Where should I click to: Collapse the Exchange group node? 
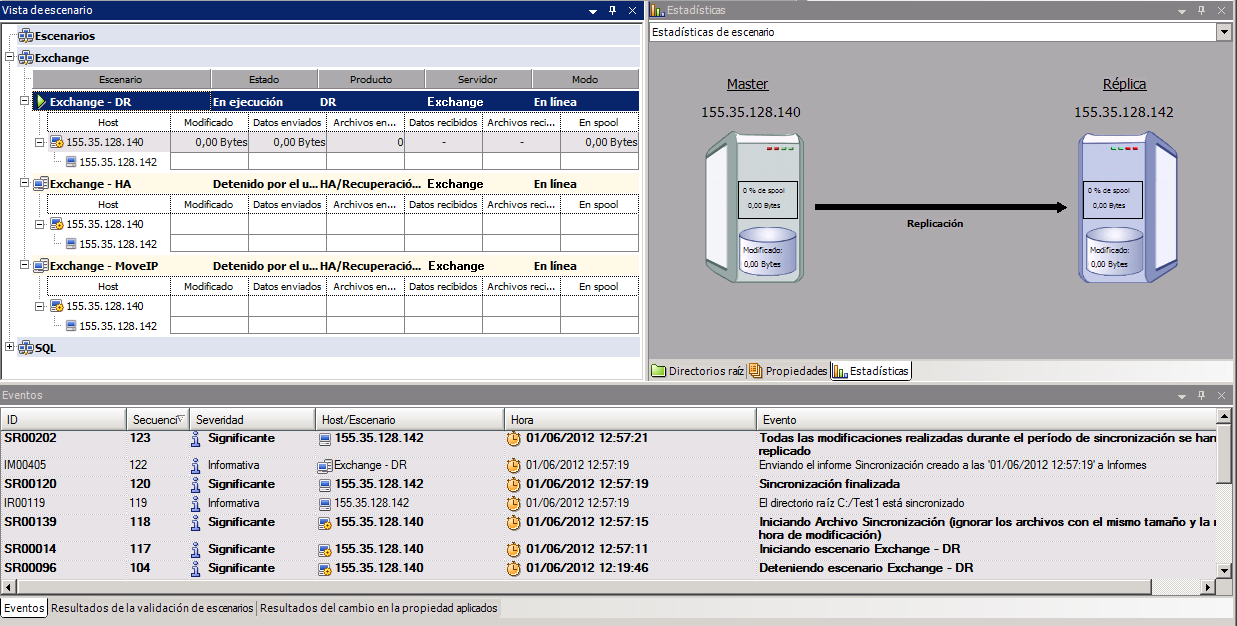pos(10,58)
